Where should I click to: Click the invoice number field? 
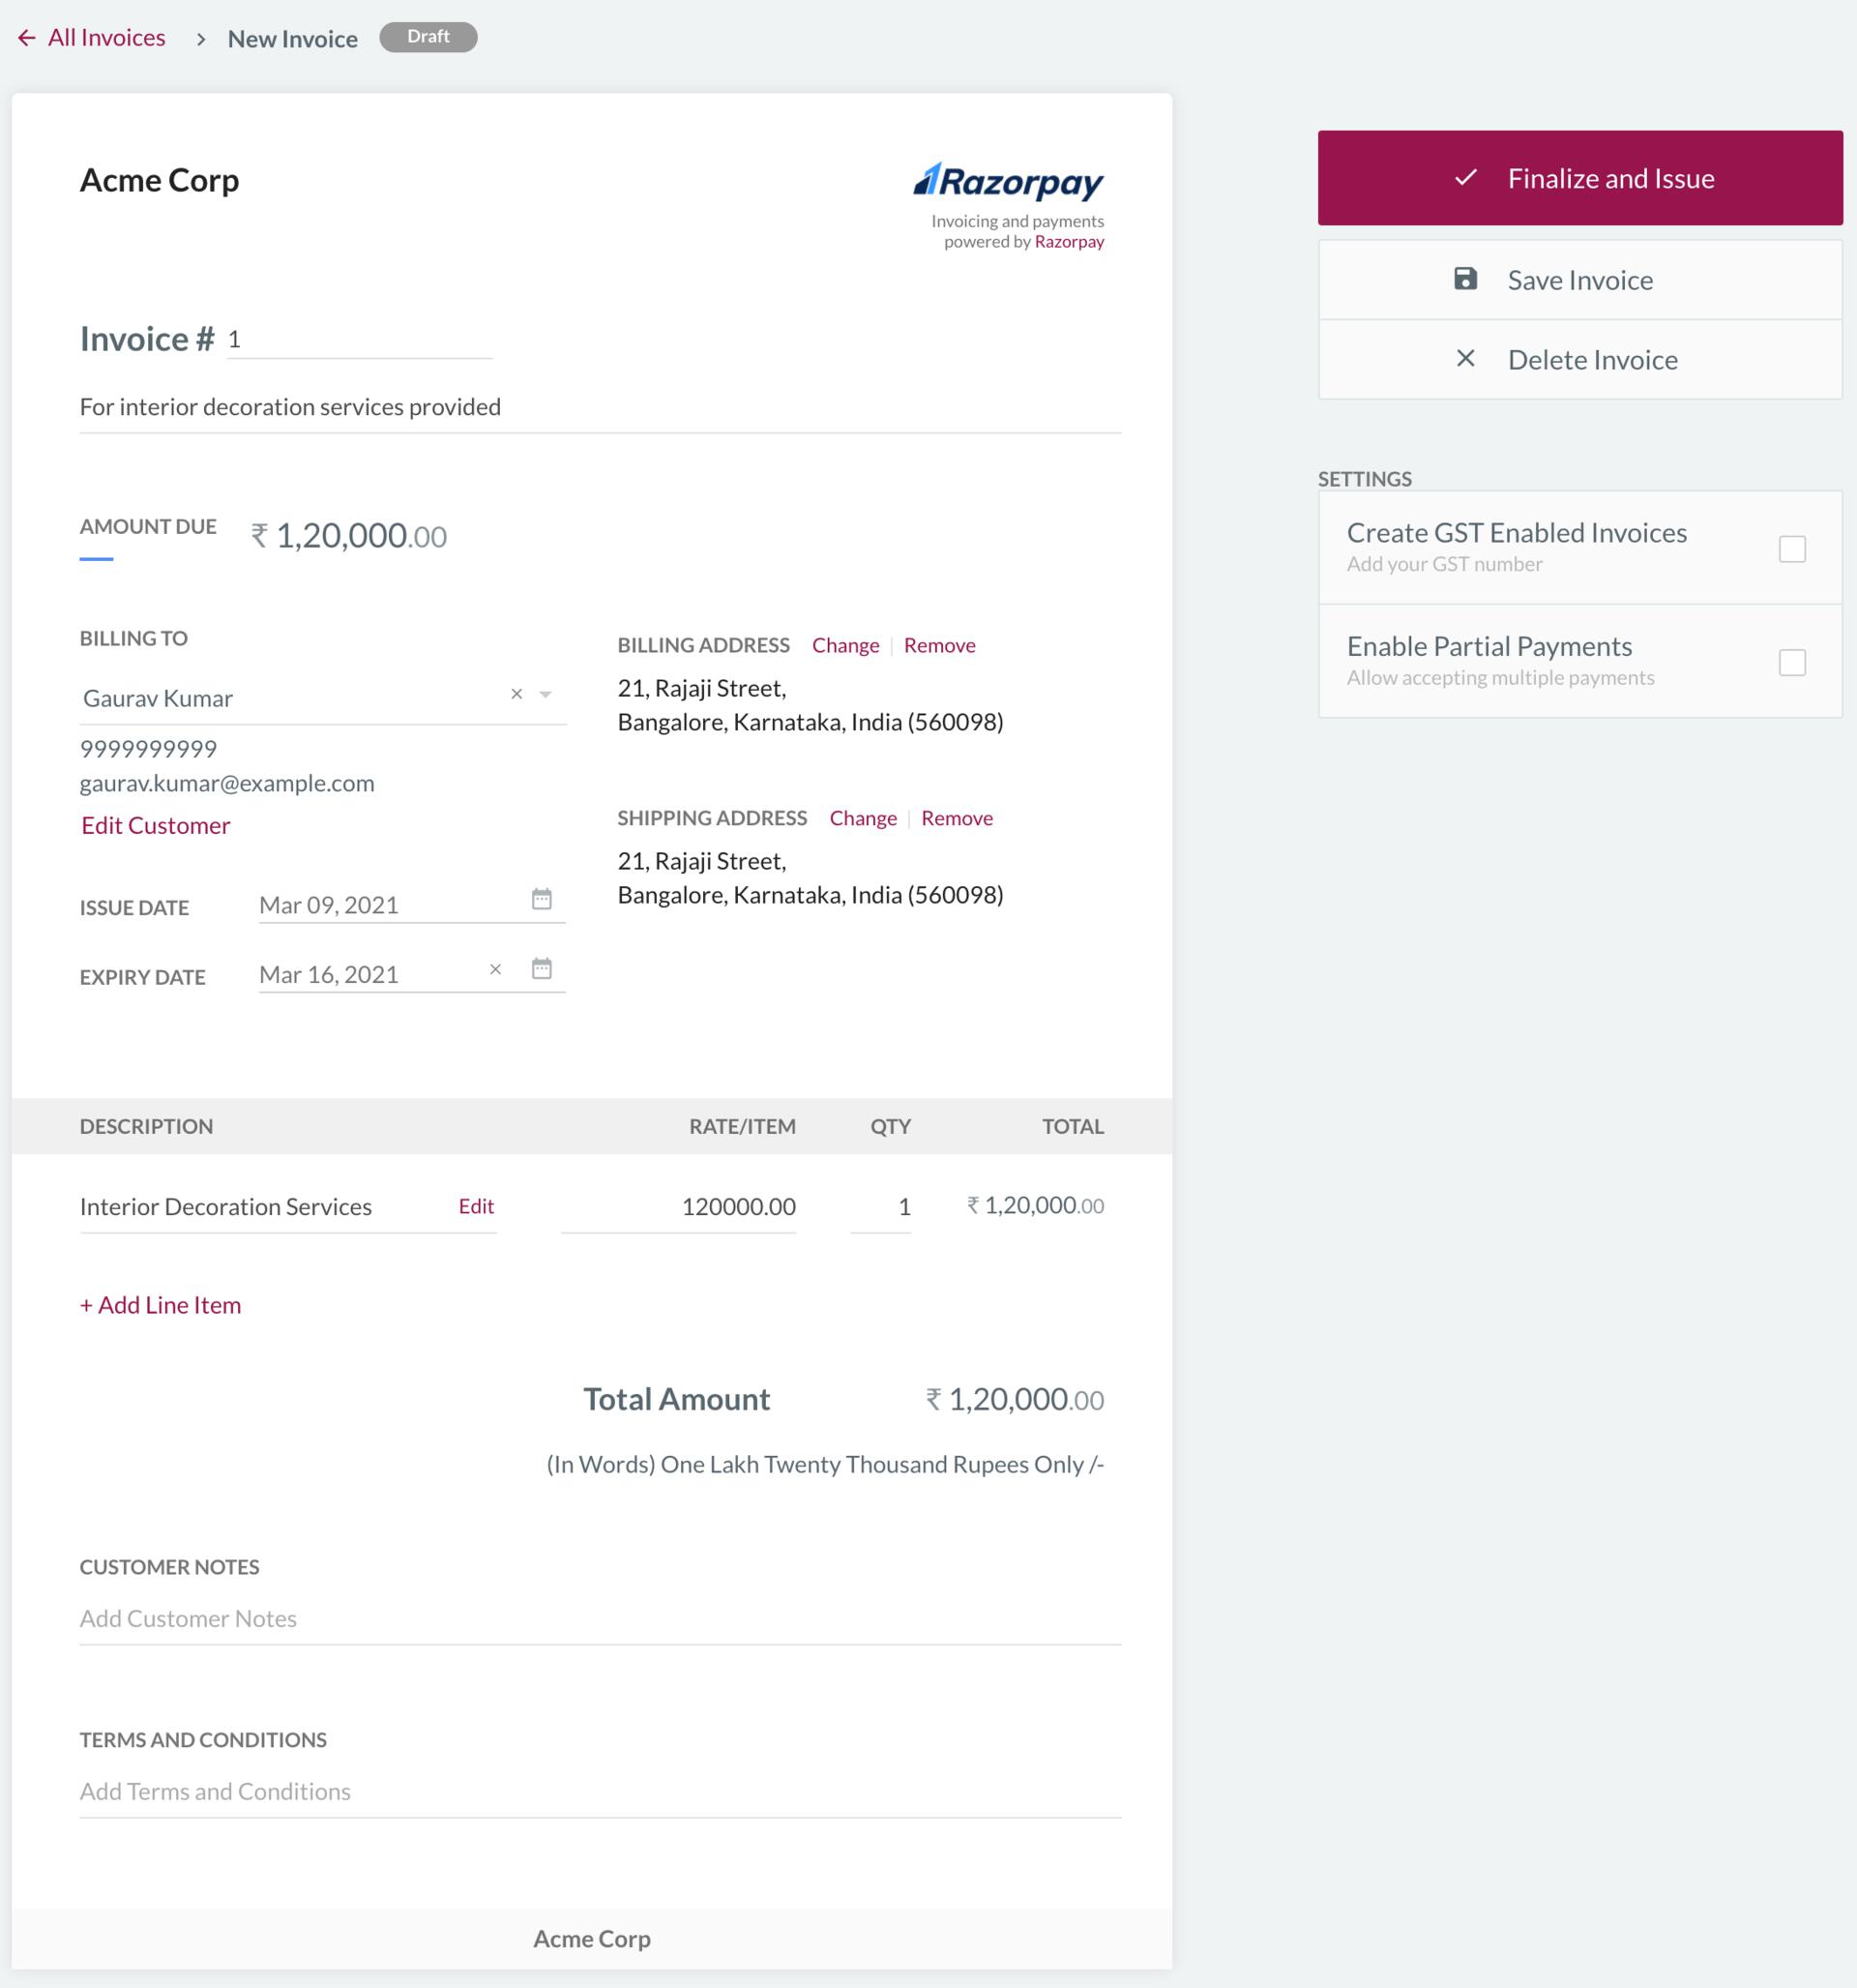point(360,340)
